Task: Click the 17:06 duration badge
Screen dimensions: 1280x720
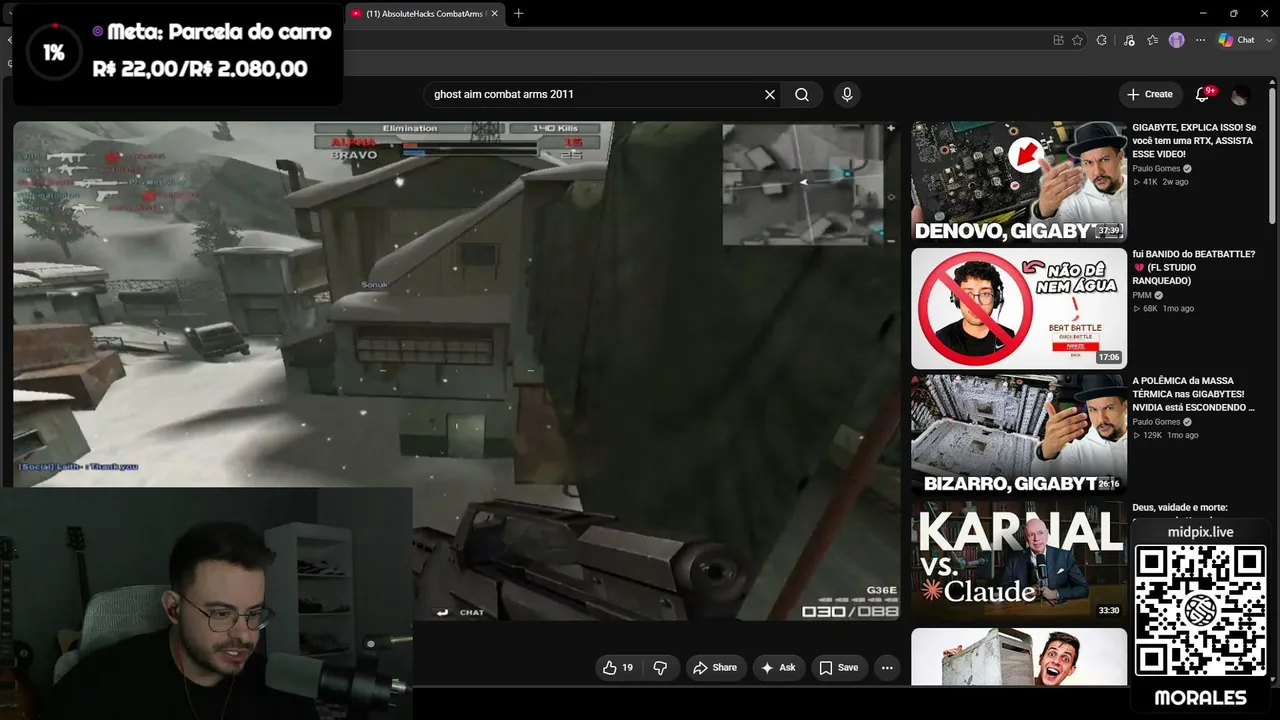Action: 1109,357
